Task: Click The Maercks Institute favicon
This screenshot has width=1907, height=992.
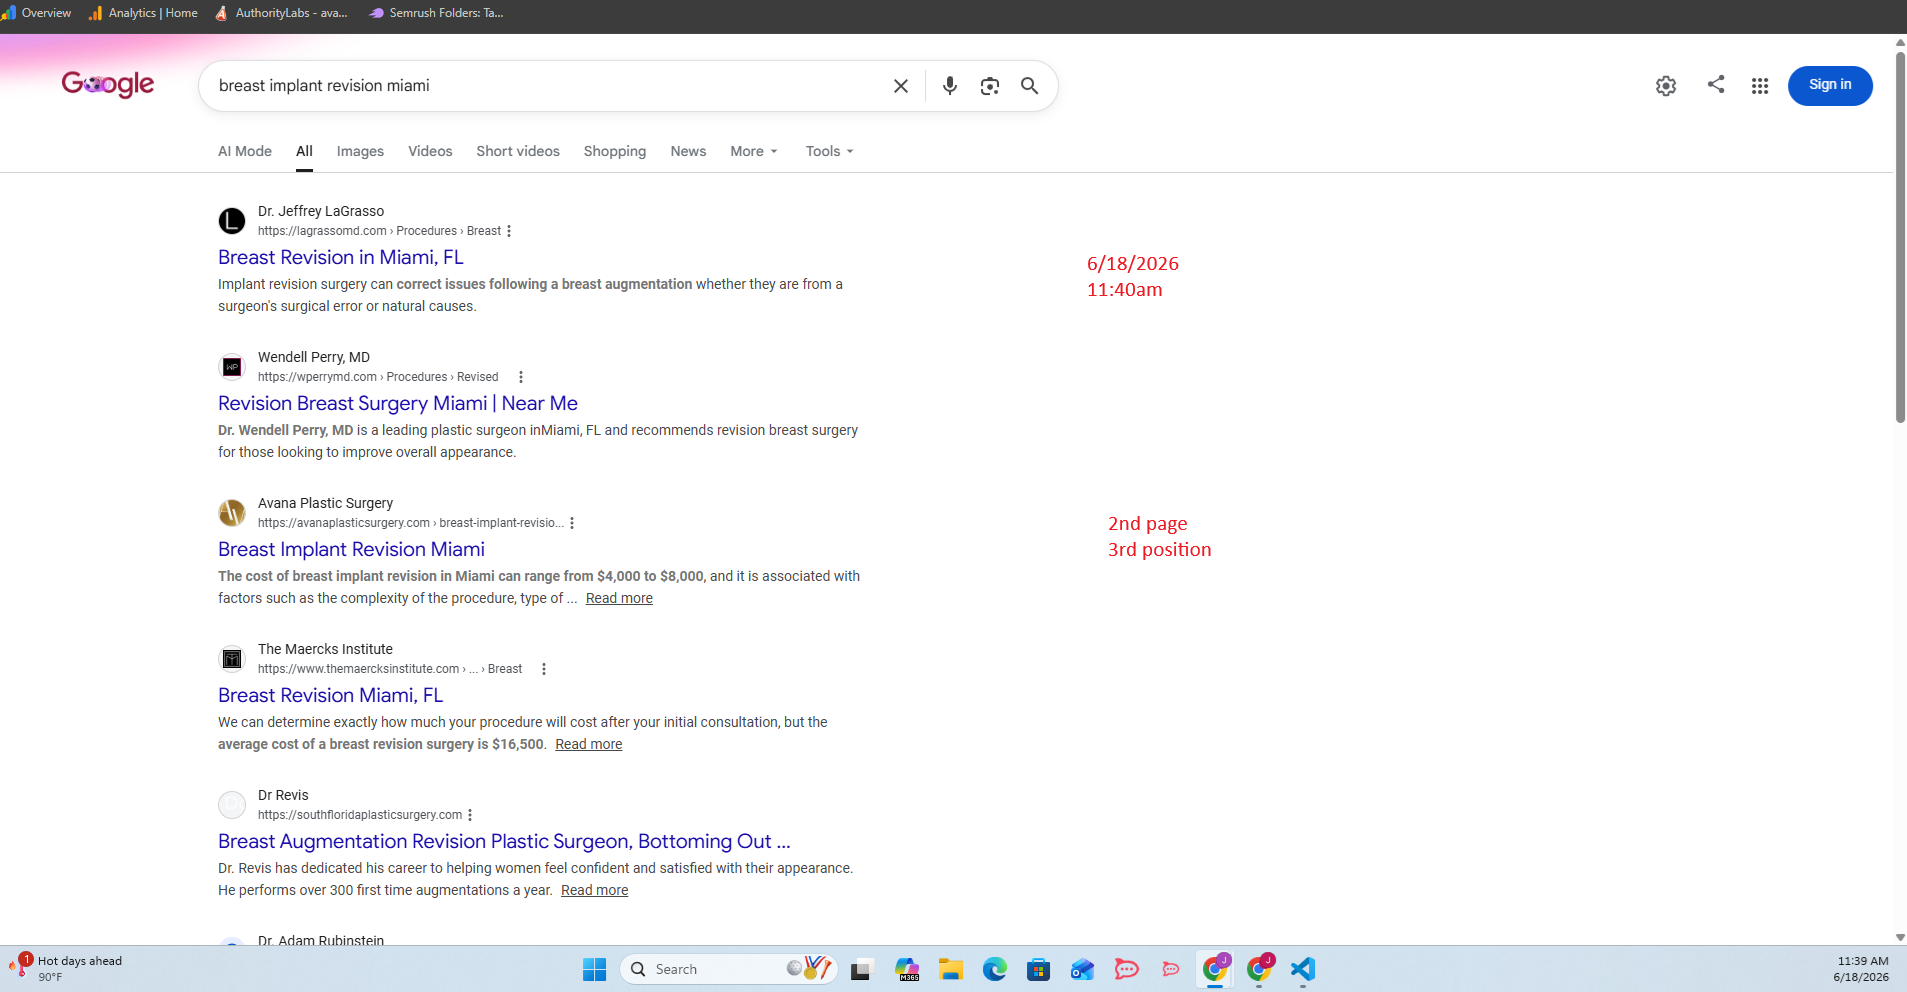Action: click(x=232, y=659)
